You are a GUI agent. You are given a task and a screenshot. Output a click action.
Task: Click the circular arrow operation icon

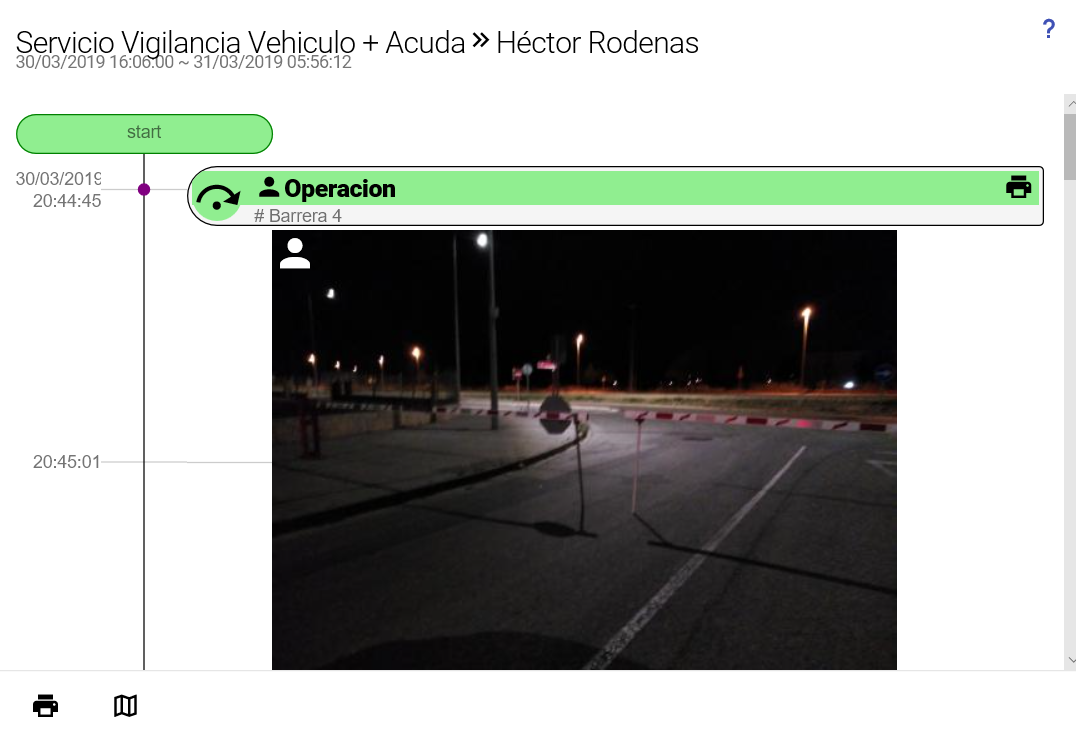tap(218, 197)
